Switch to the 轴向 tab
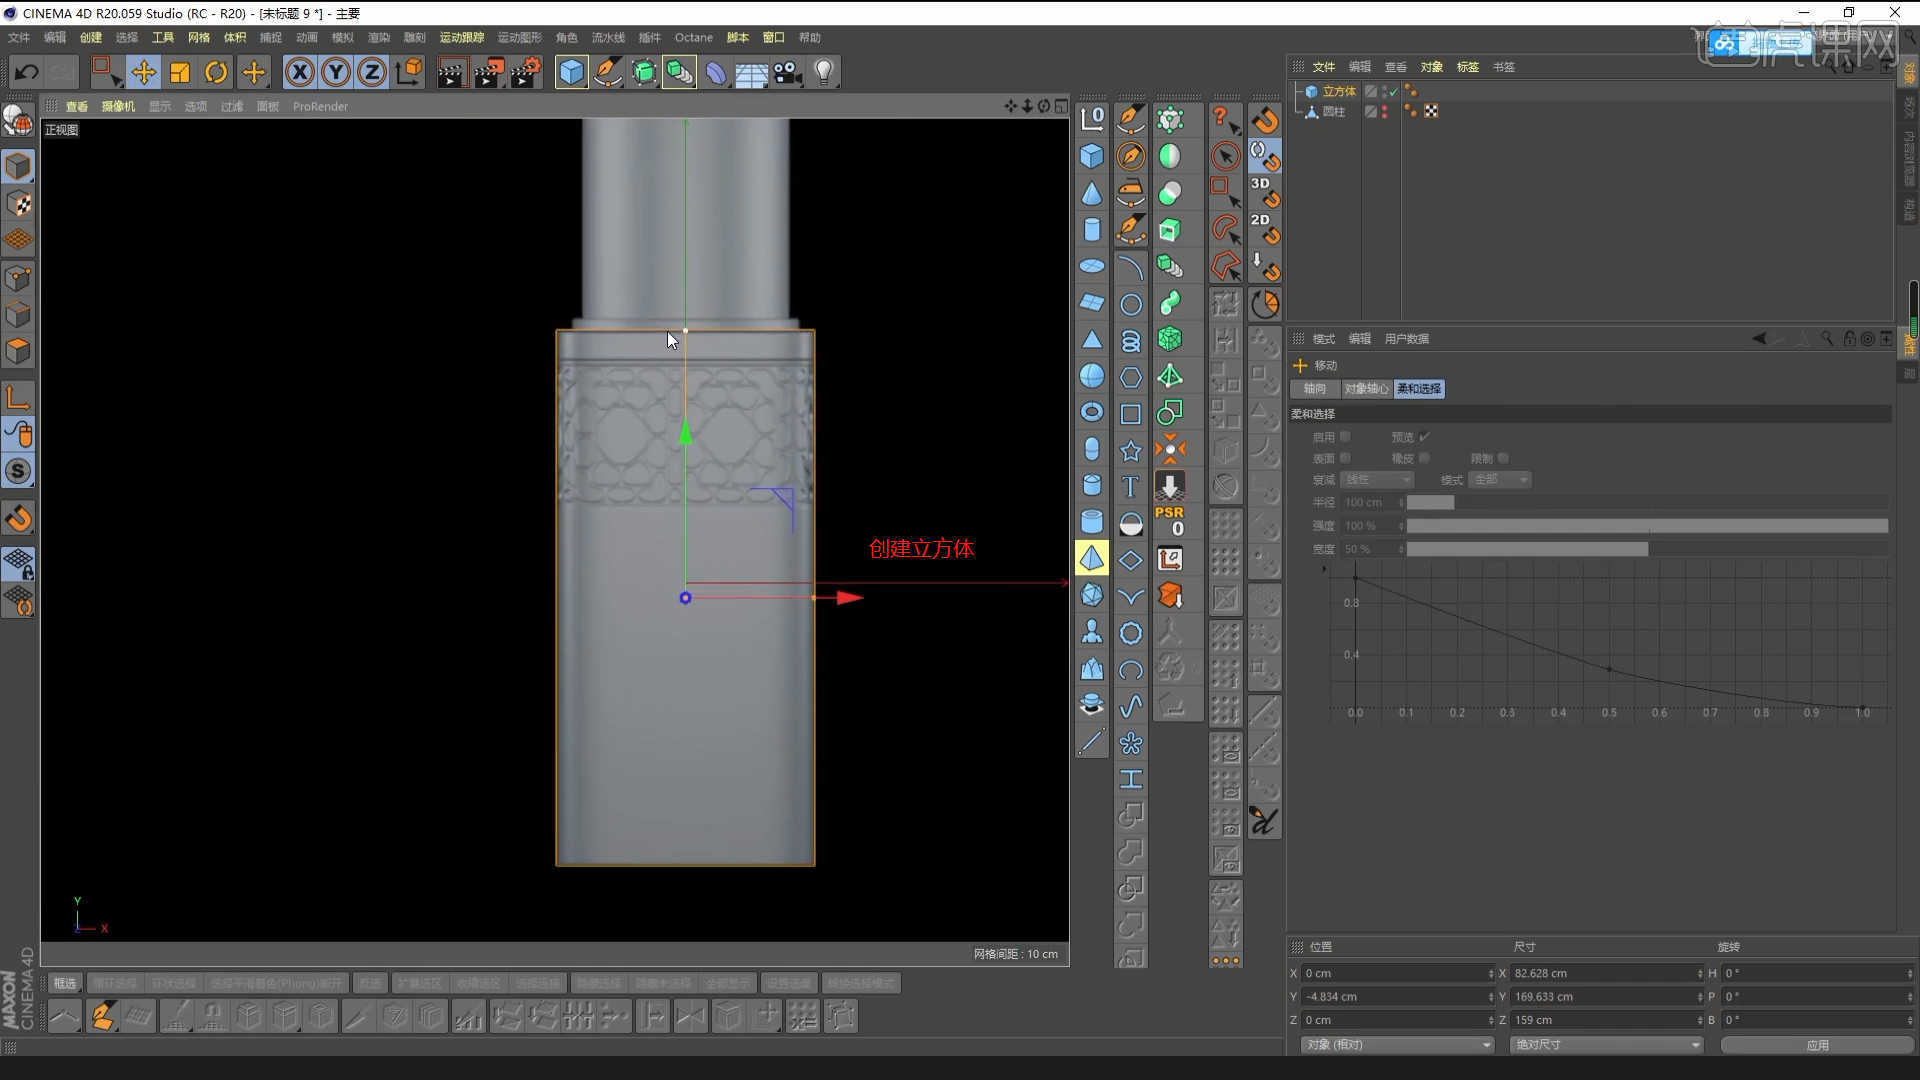The width and height of the screenshot is (1920, 1080). coord(1315,388)
